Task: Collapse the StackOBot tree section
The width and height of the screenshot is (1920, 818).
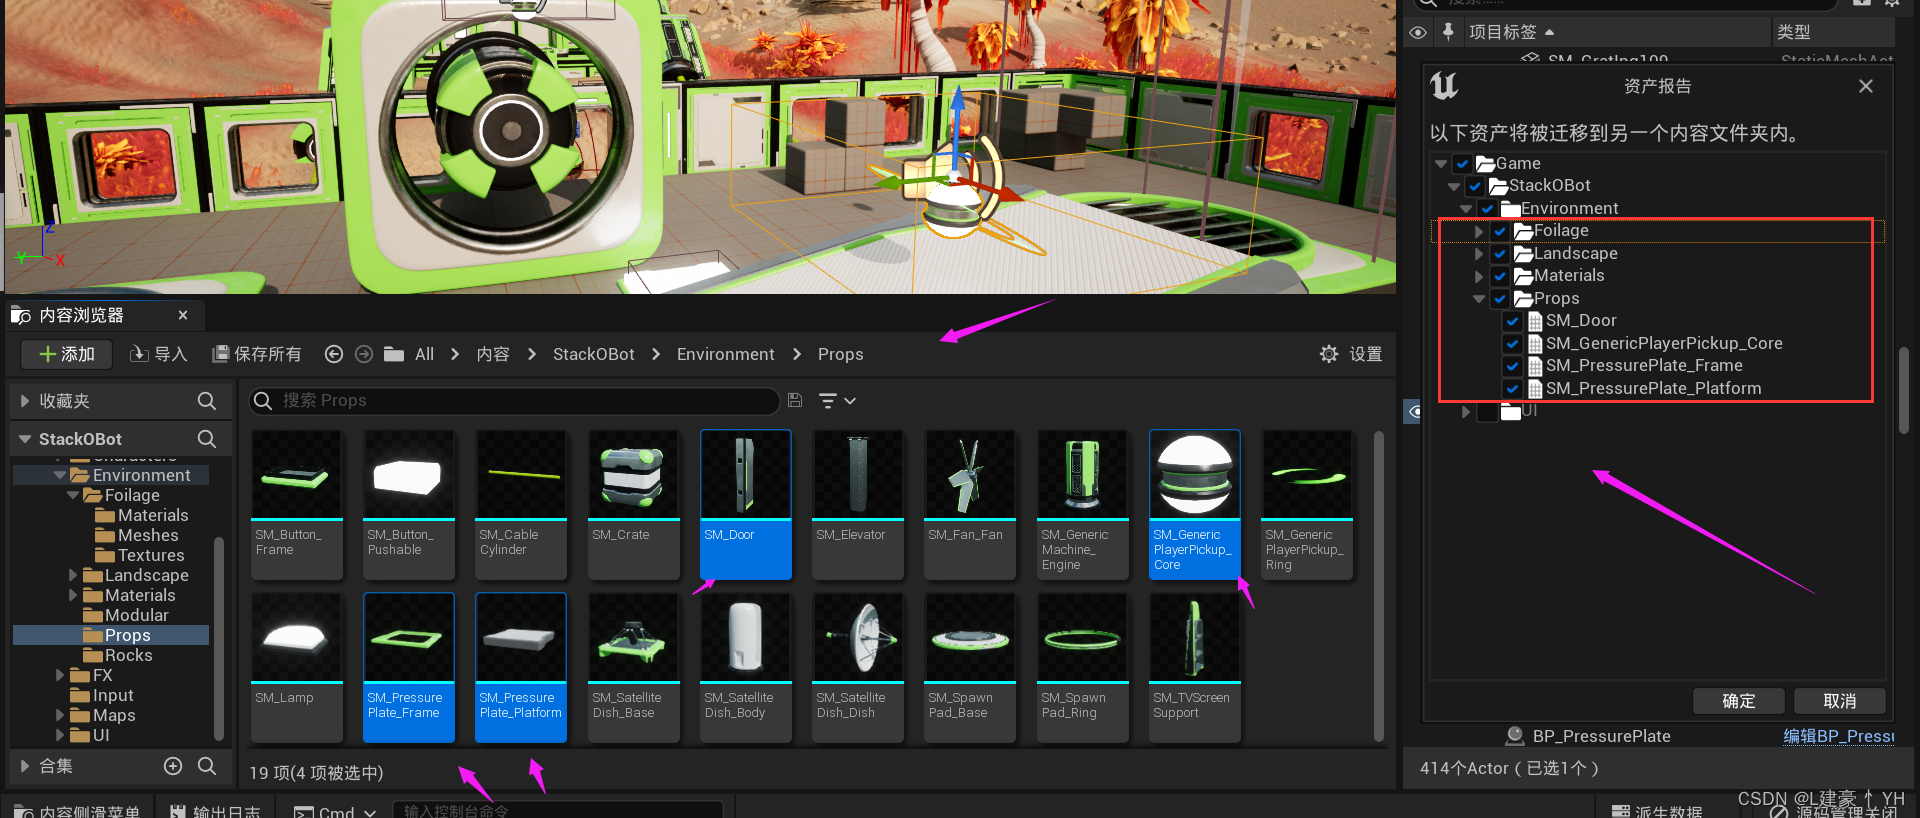Action: pyautogui.click(x=25, y=439)
